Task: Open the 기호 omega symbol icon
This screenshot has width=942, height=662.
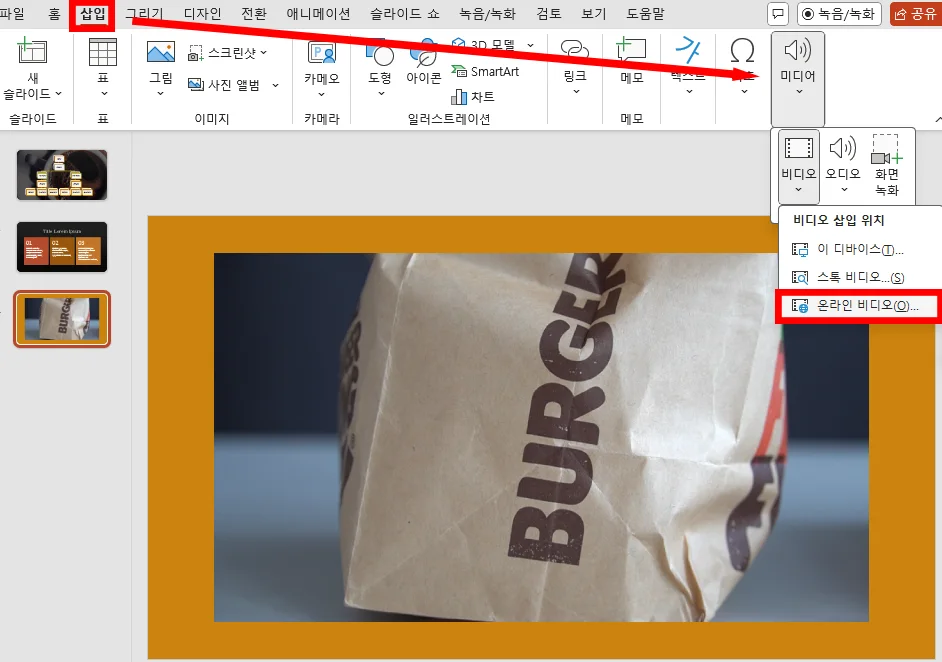Action: click(x=743, y=51)
